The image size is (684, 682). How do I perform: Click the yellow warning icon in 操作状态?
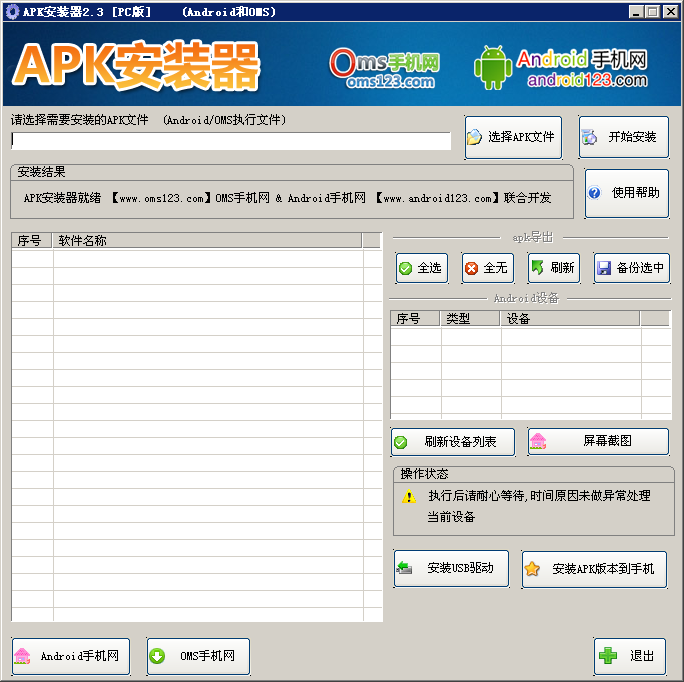tap(409, 496)
